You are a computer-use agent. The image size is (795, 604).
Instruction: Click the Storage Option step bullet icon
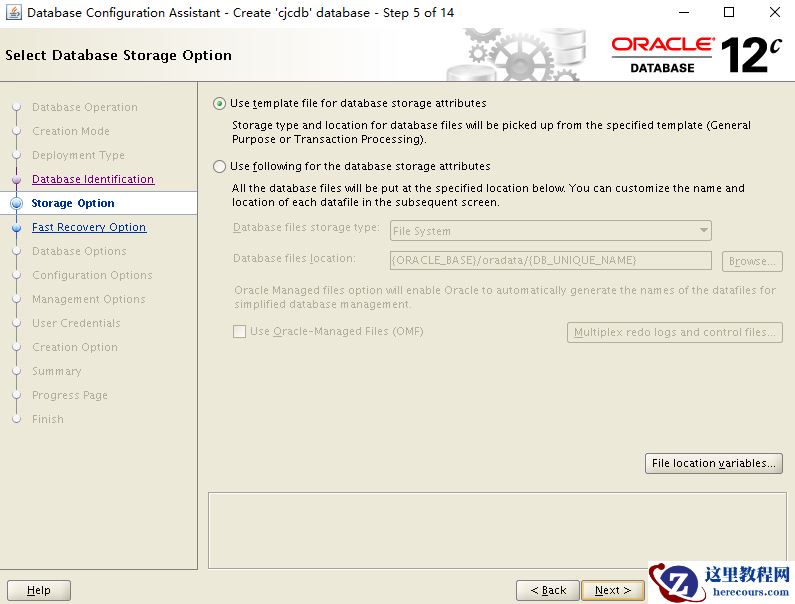click(17, 203)
